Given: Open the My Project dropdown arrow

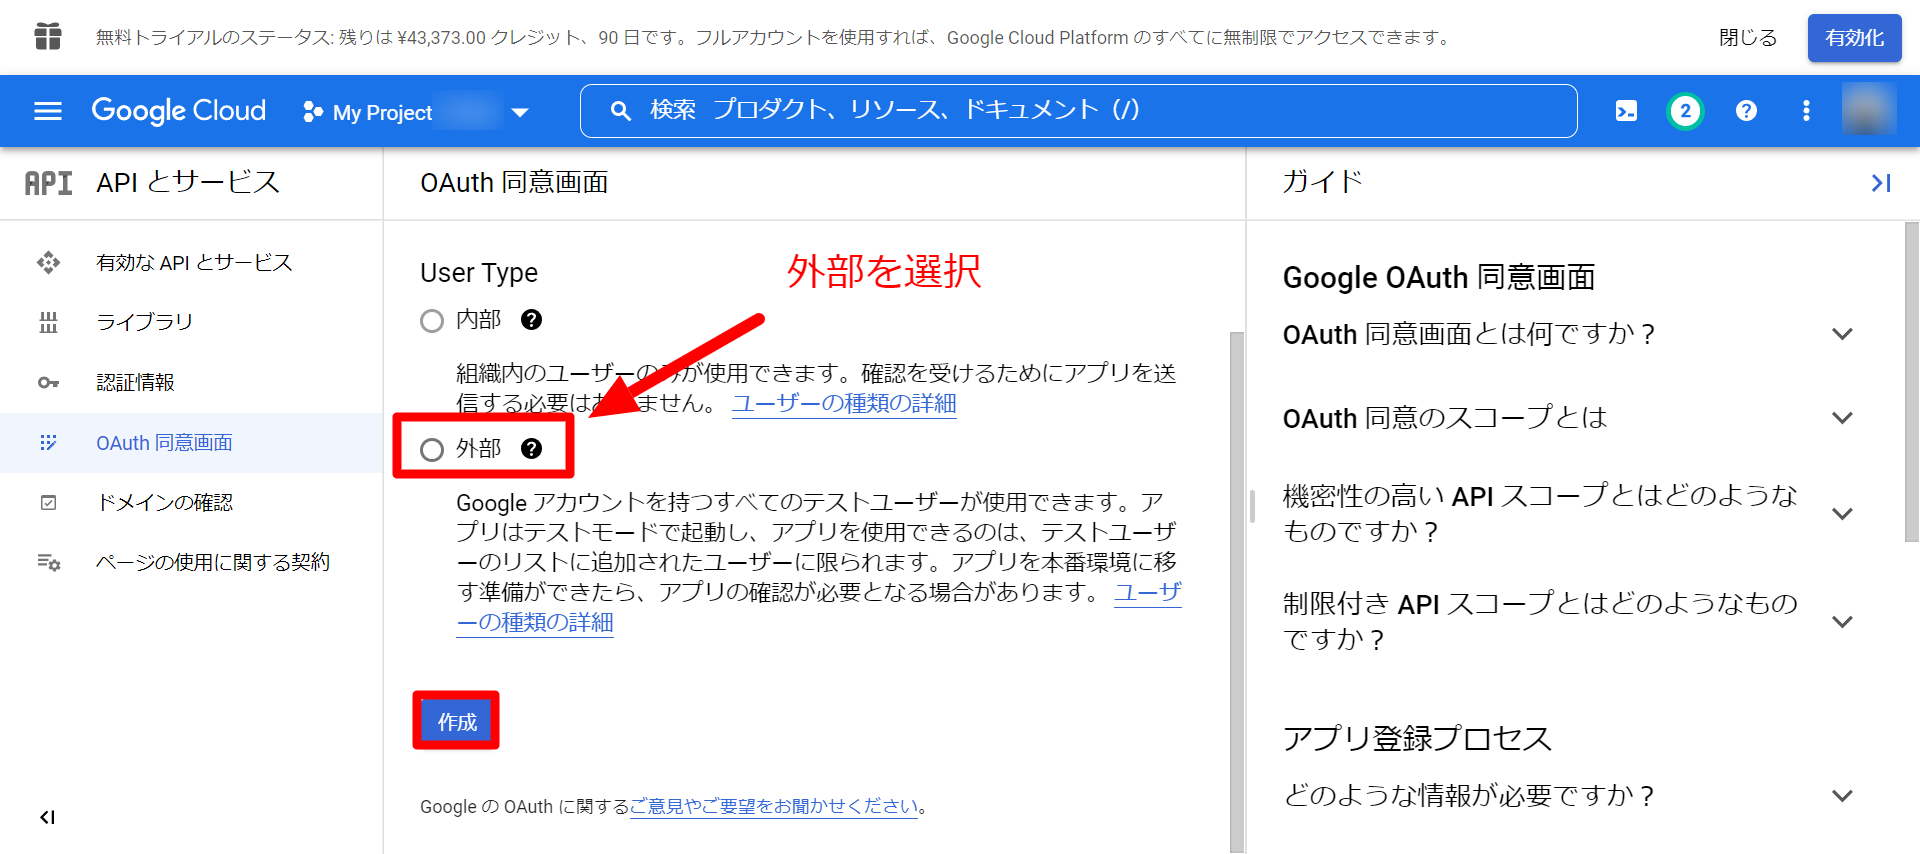Looking at the screenshot, I should tap(520, 113).
